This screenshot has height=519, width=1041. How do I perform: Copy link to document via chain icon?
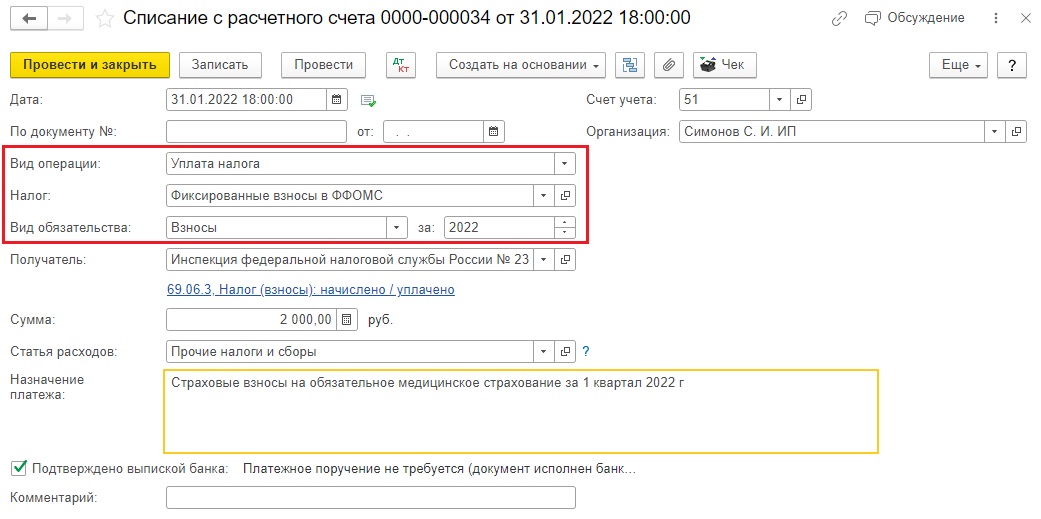(x=840, y=19)
